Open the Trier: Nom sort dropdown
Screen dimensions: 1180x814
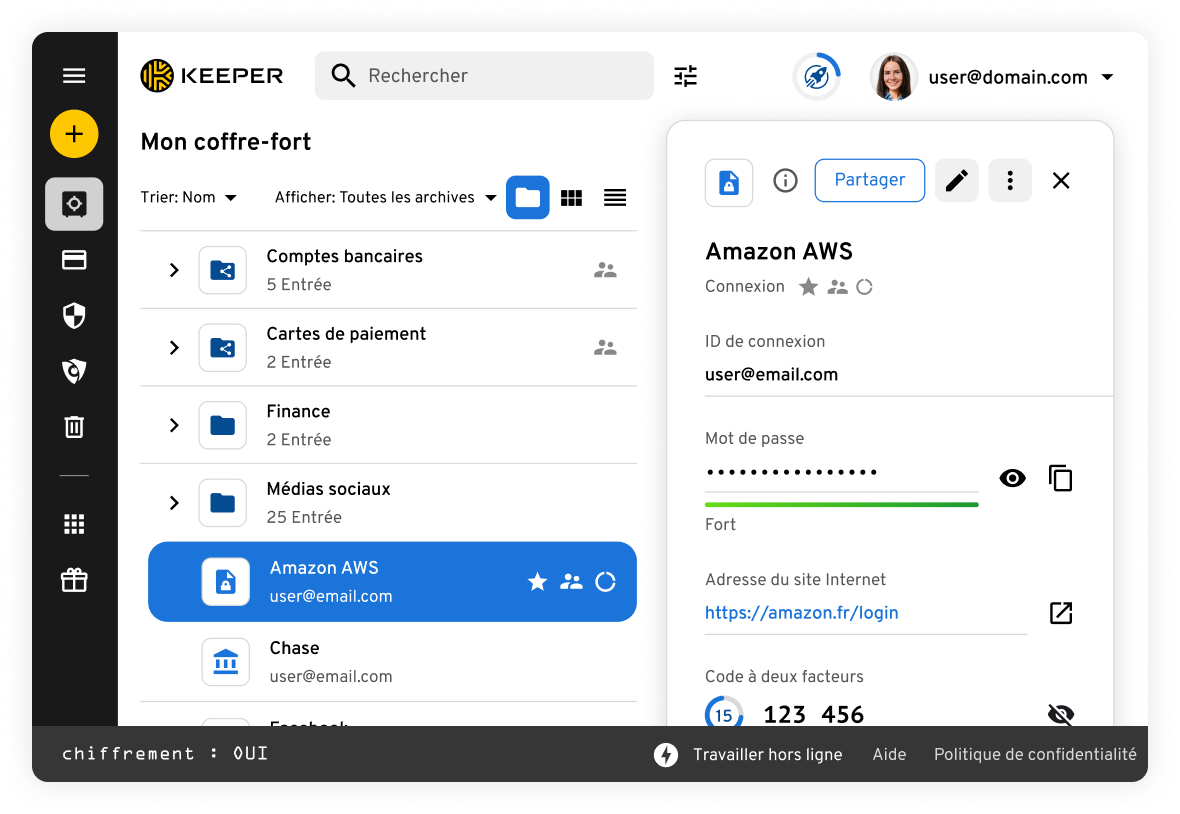189,197
